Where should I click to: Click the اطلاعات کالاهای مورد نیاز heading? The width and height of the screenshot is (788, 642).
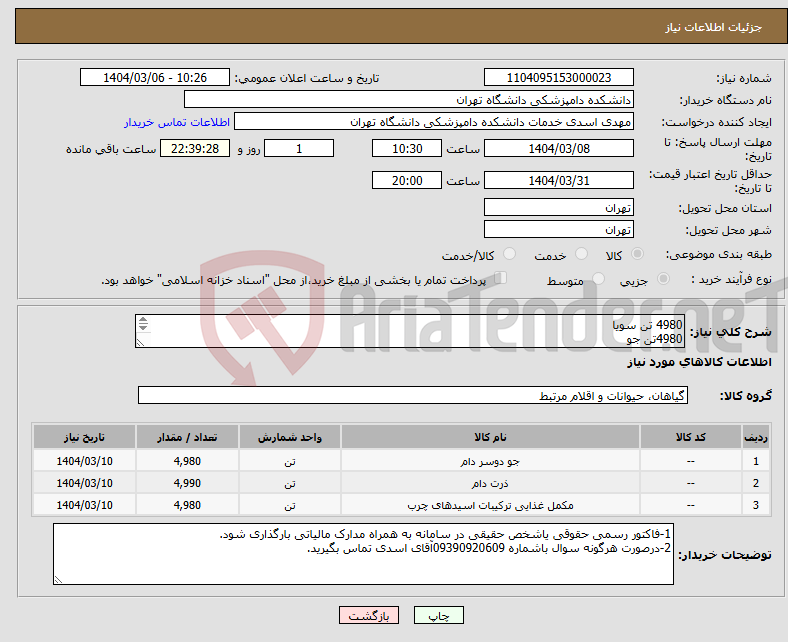[x=699, y=362]
